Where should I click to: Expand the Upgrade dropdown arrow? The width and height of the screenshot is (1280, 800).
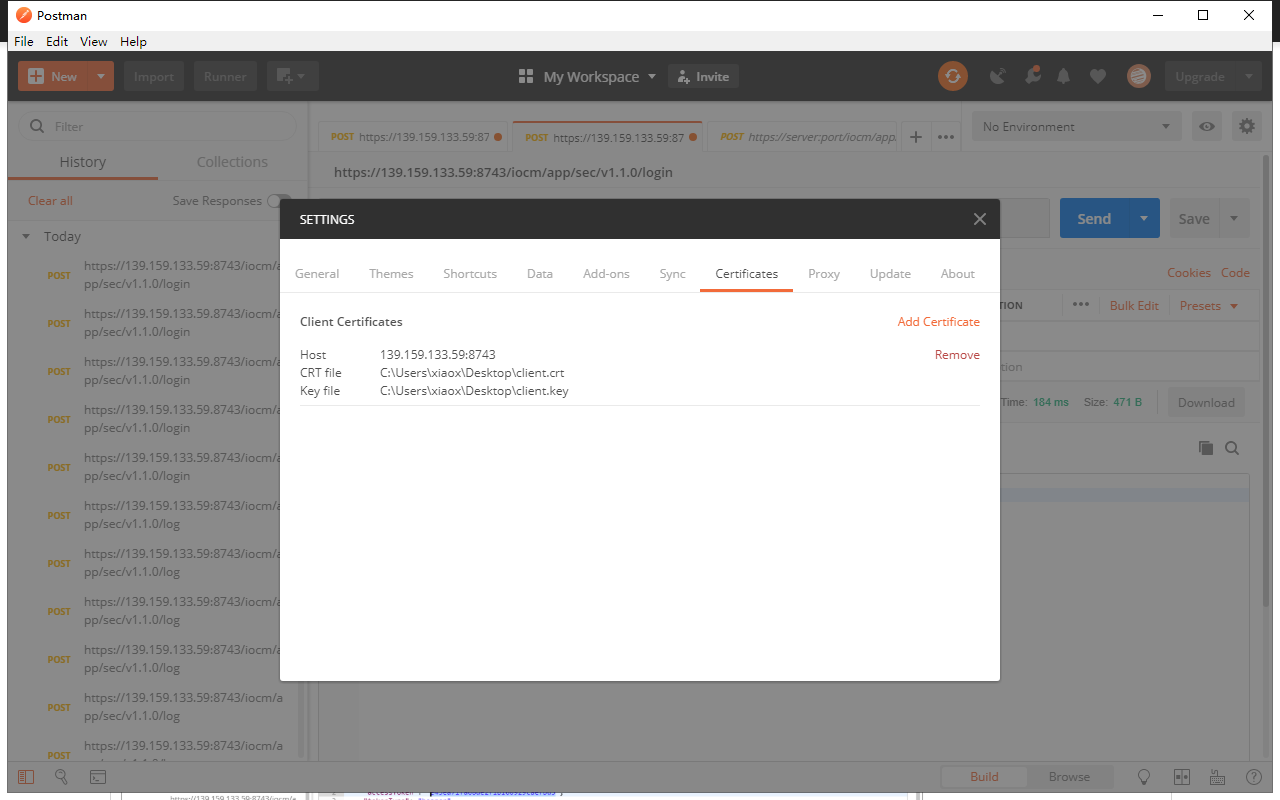[x=1248, y=76]
